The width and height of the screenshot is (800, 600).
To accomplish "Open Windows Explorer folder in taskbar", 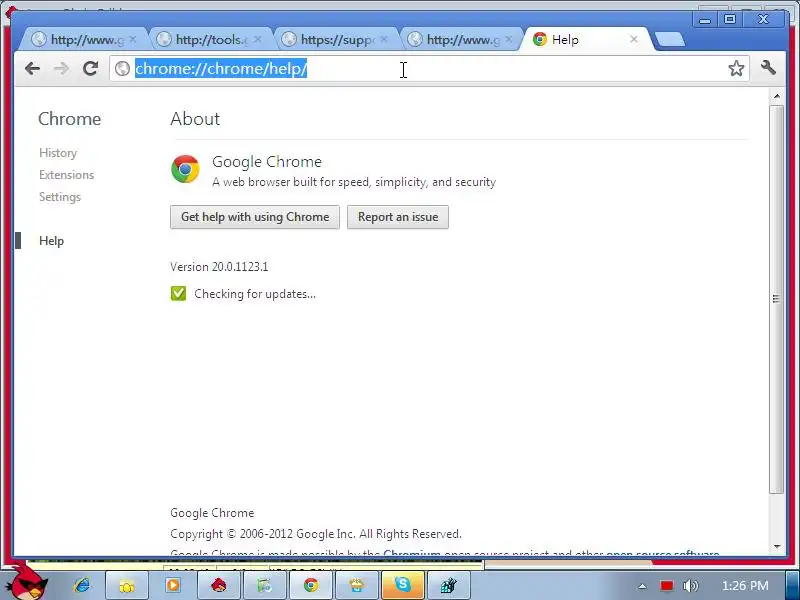I will 127,585.
